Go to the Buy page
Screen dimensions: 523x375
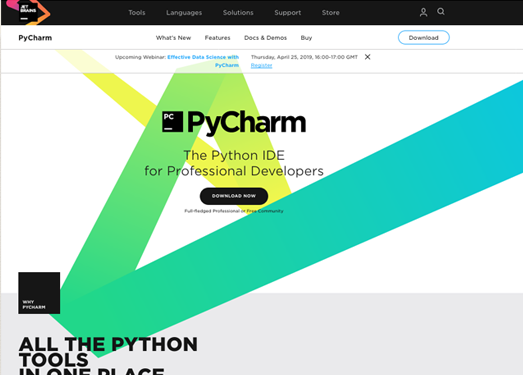click(x=306, y=38)
